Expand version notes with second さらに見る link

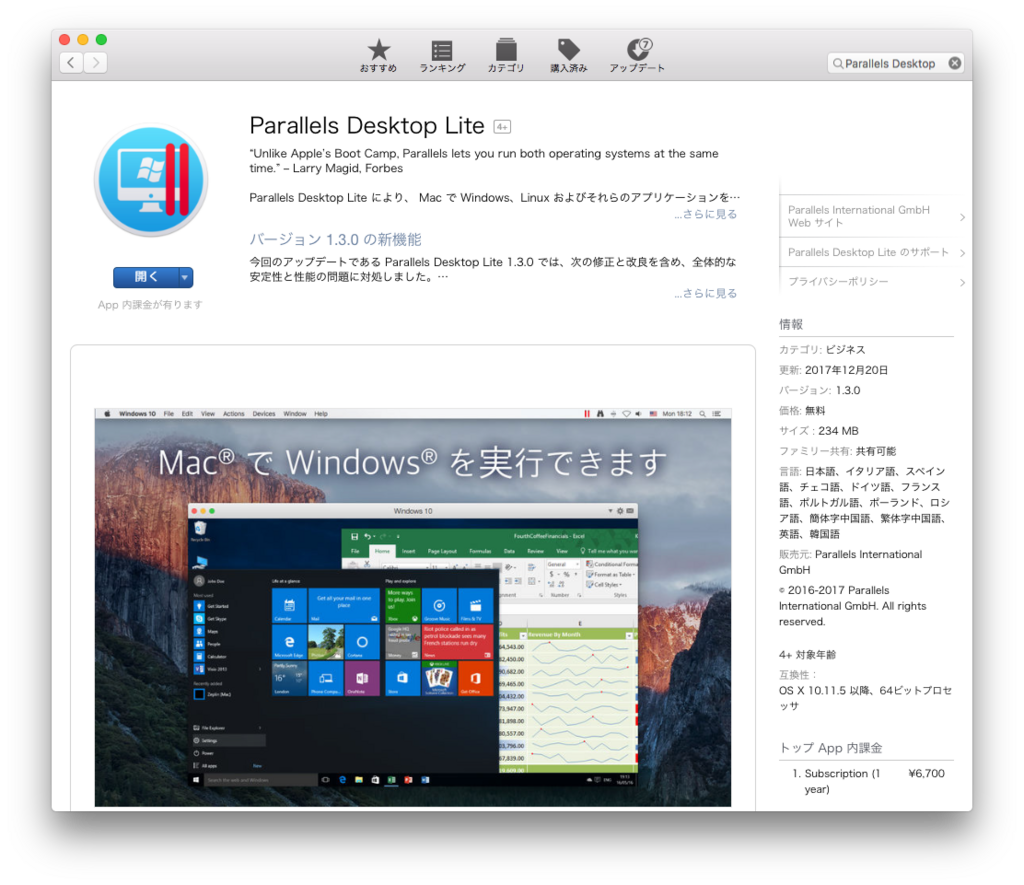click(x=705, y=293)
